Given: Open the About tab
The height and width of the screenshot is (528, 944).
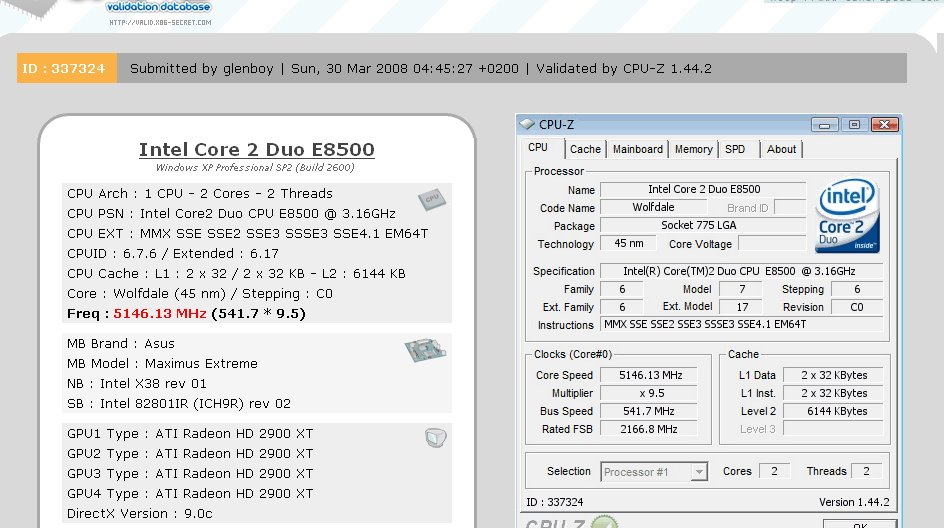Looking at the screenshot, I should pos(781,149).
